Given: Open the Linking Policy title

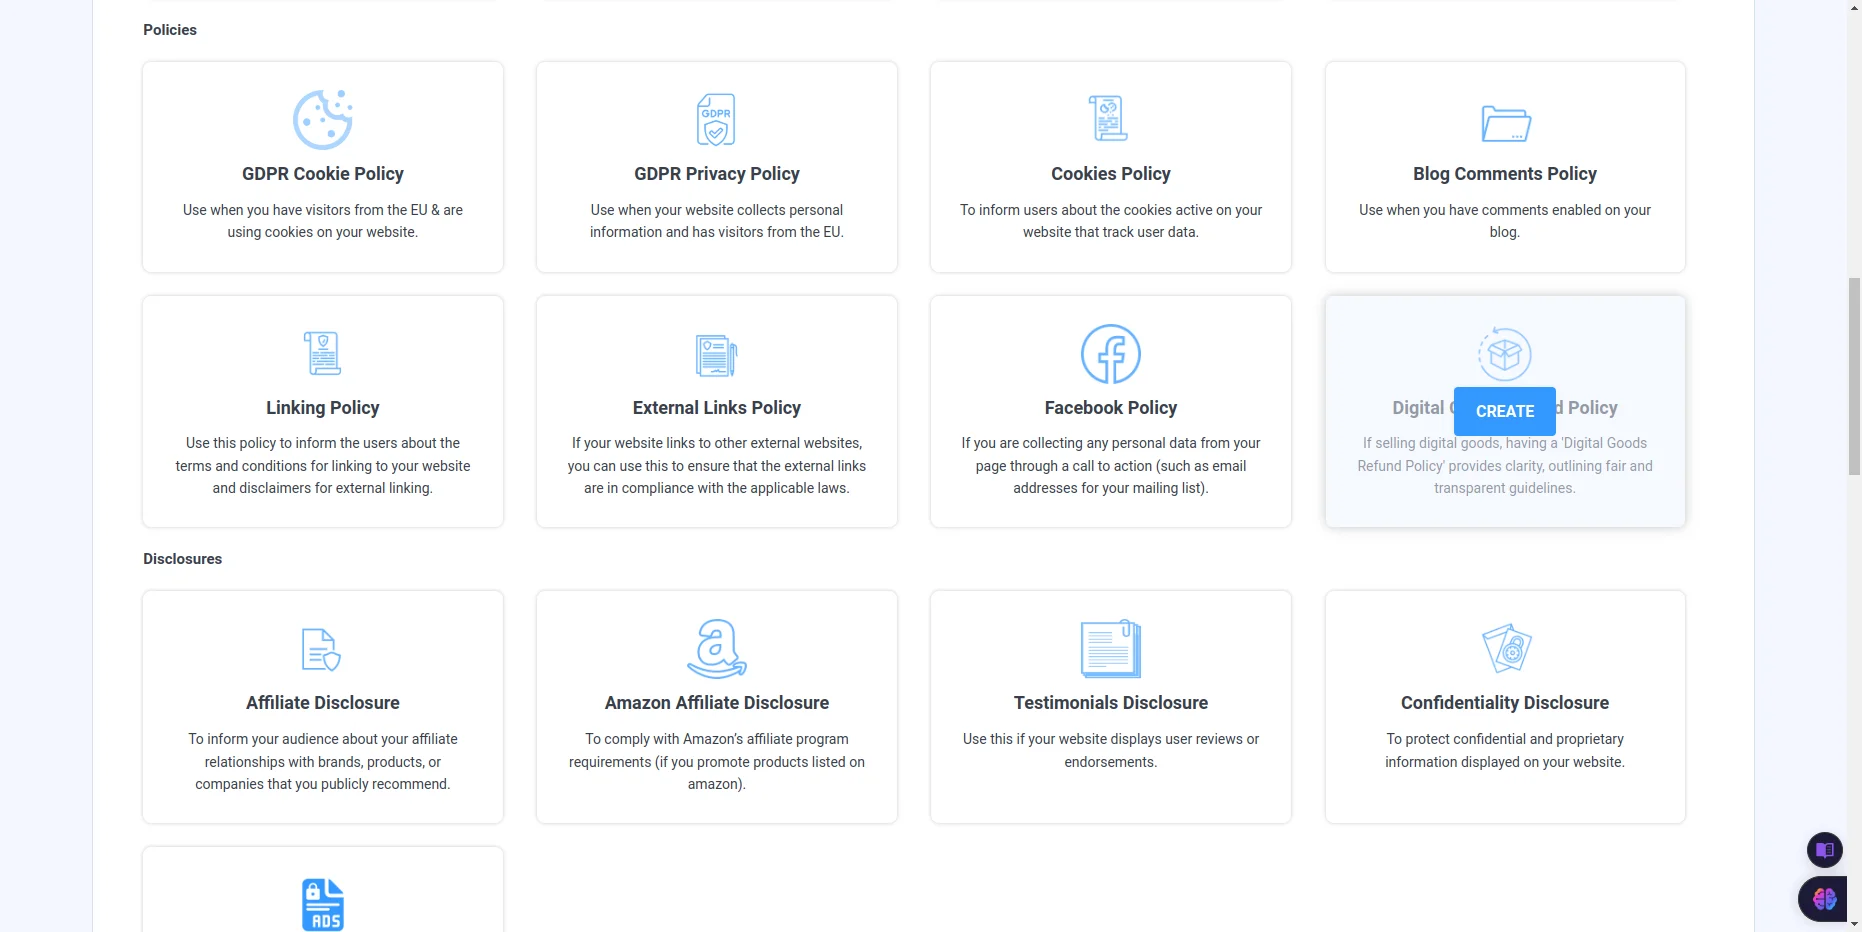Looking at the screenshot, I should pos(323,408).
